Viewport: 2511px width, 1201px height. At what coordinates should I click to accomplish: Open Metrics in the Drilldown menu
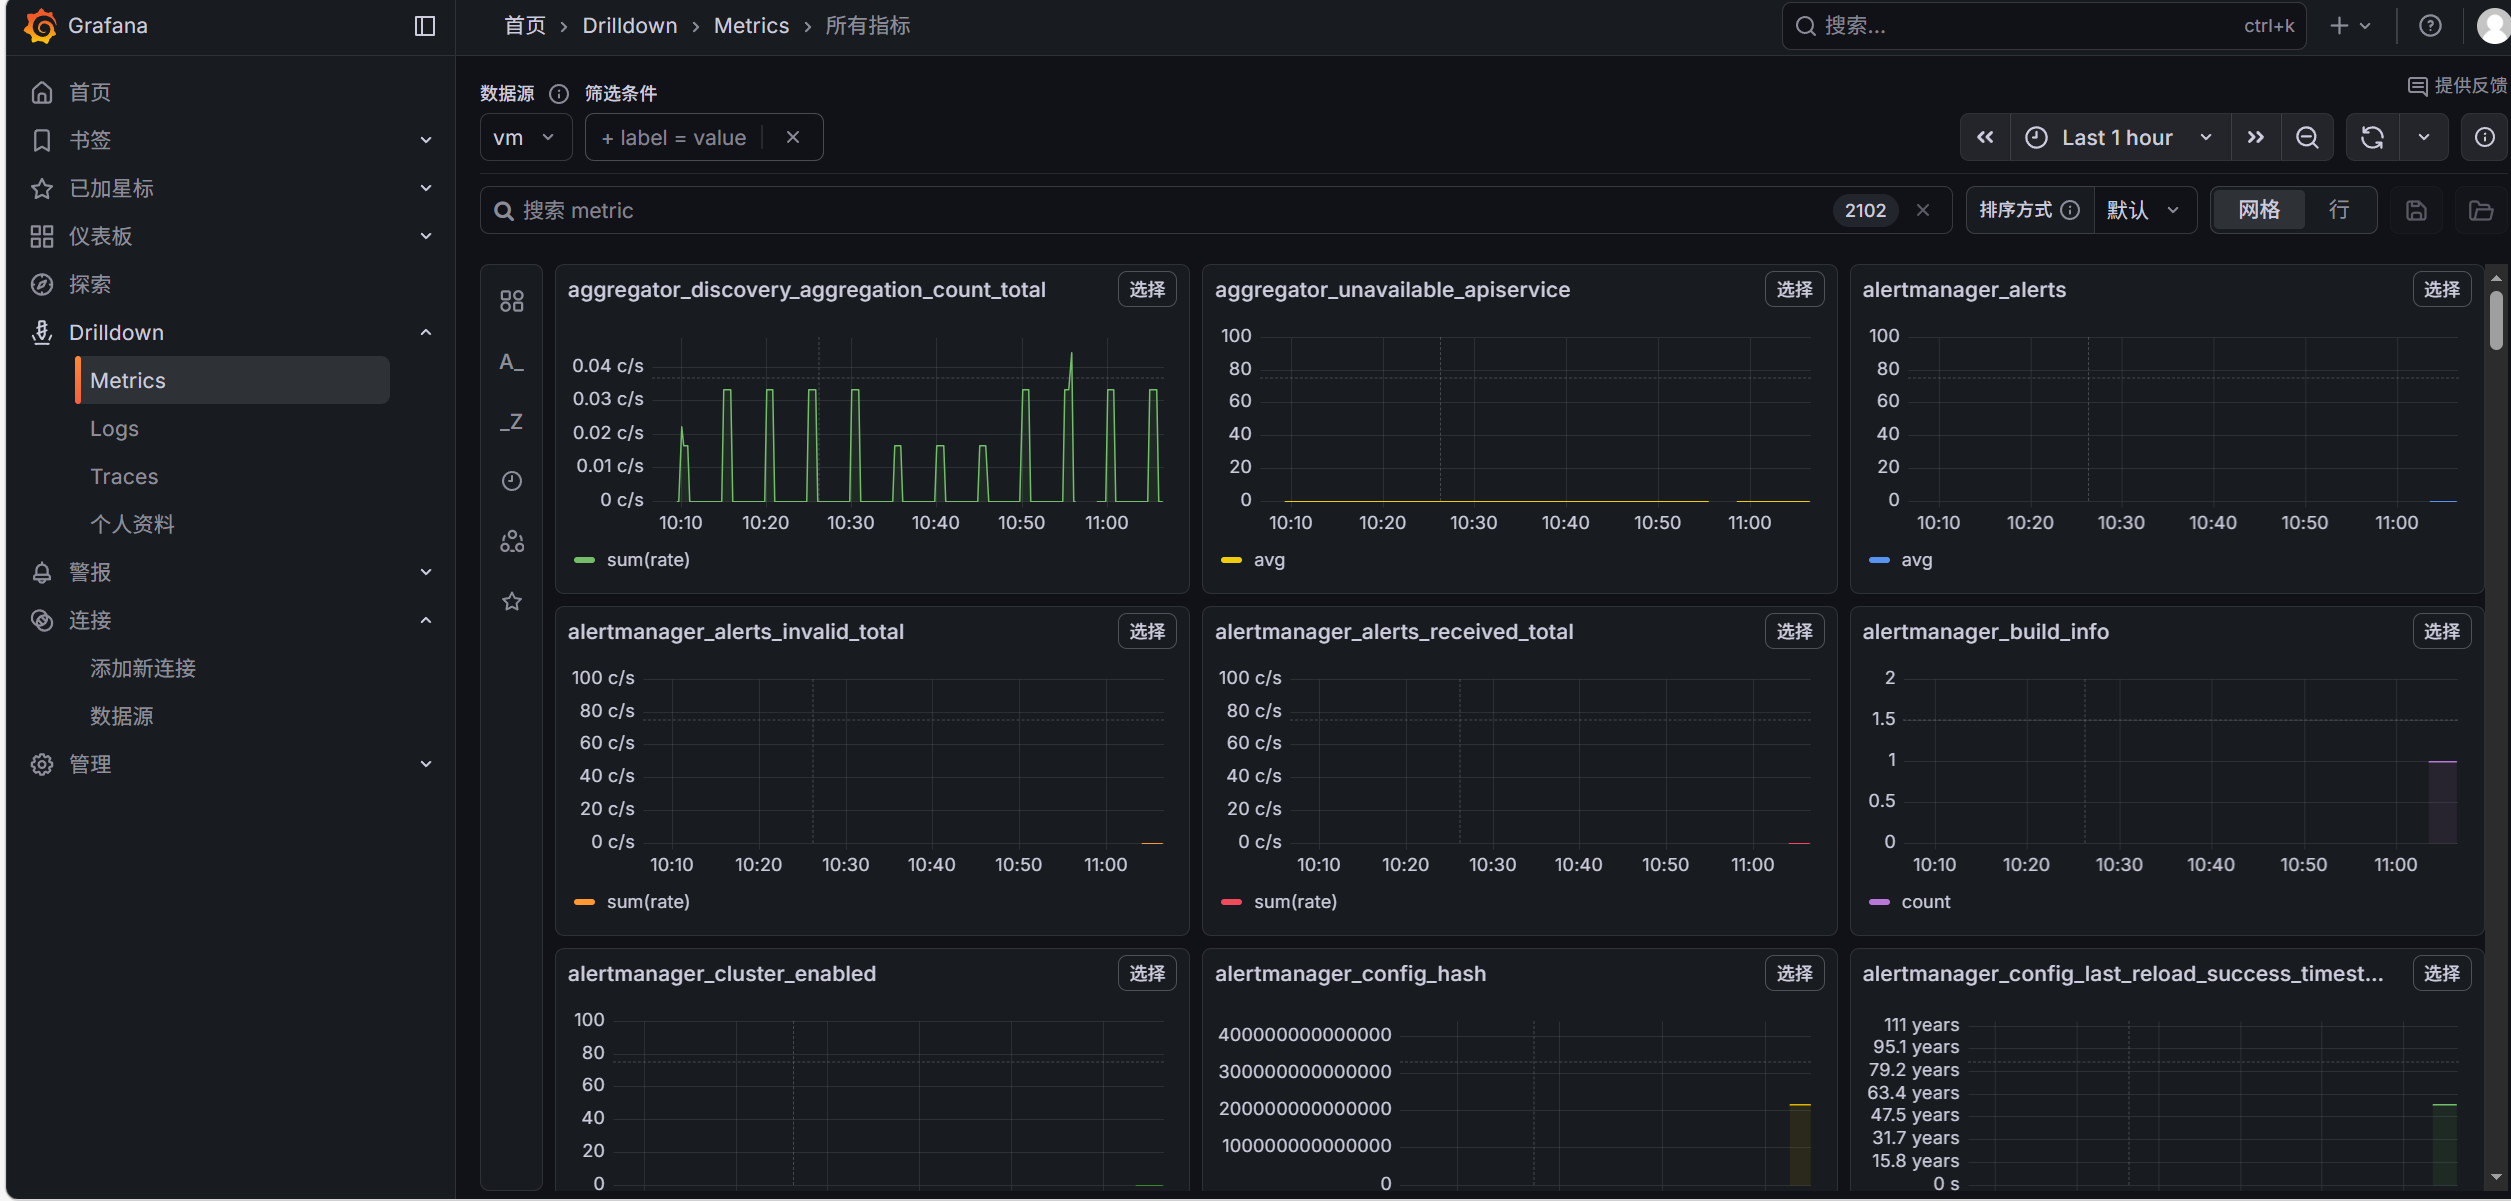click(x=233, y=381)
